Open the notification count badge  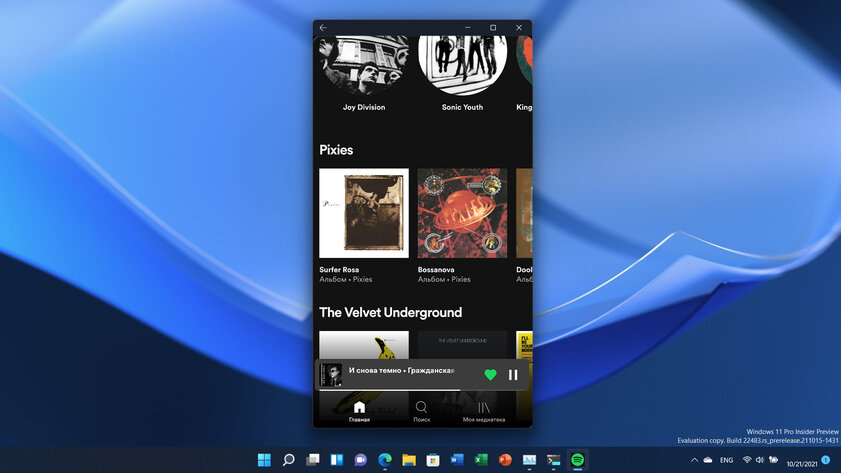point(826,460)
